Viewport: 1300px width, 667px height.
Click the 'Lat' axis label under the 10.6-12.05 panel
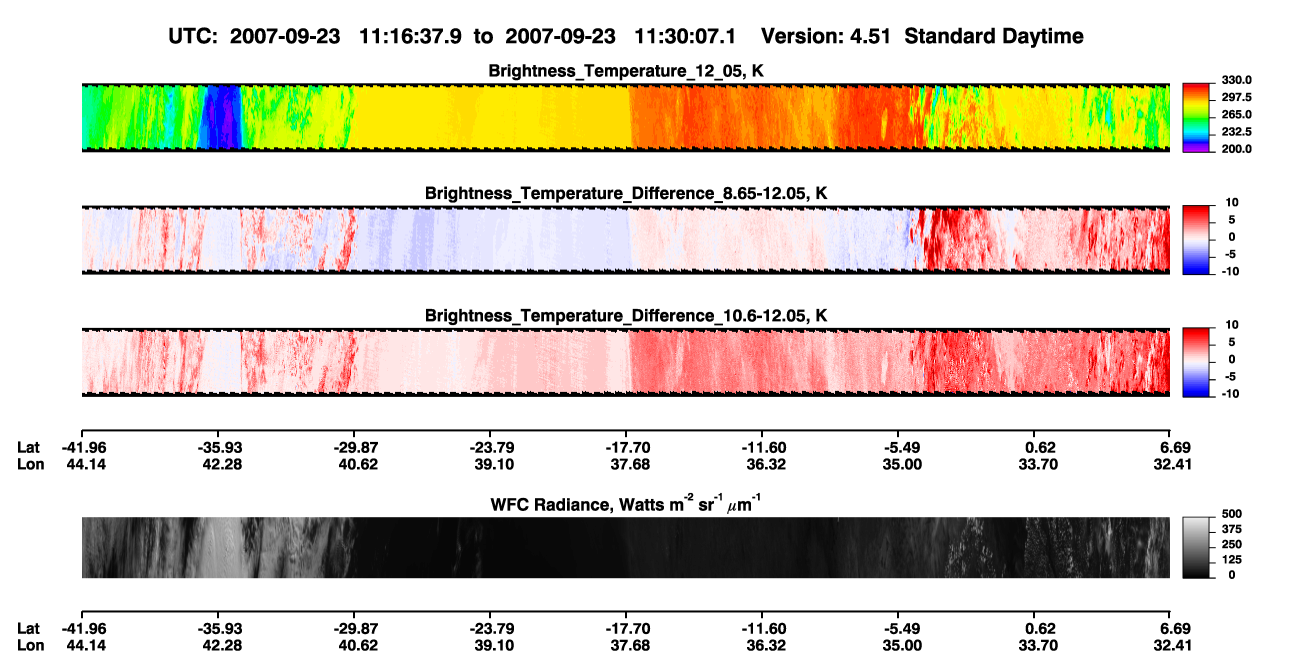(28, 448)
